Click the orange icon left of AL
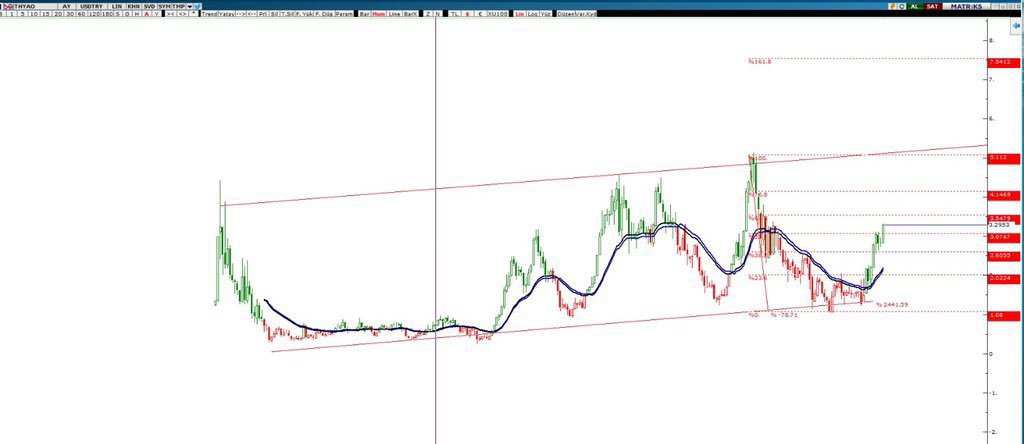The width and height of the screenshot is (1024, 444). (x=892, y=7)
